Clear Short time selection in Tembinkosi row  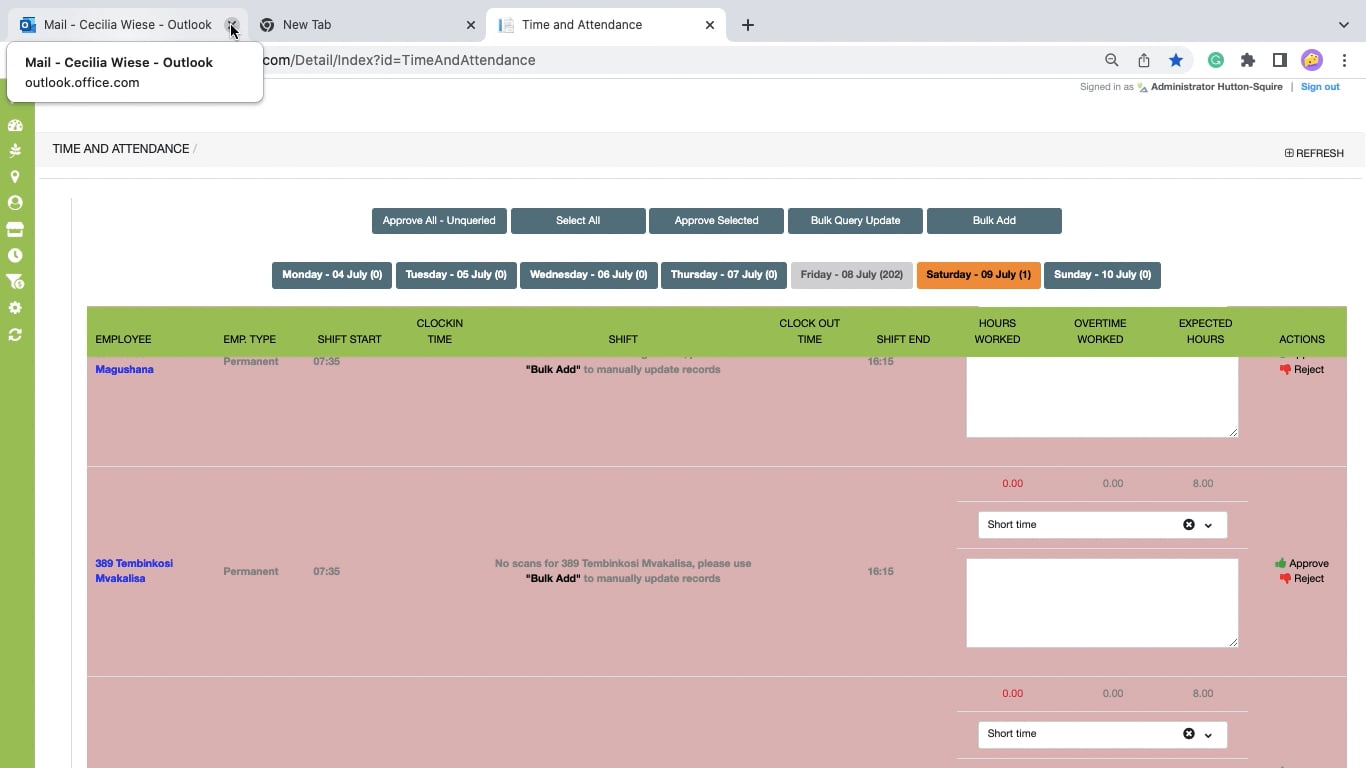(1189, 525)
